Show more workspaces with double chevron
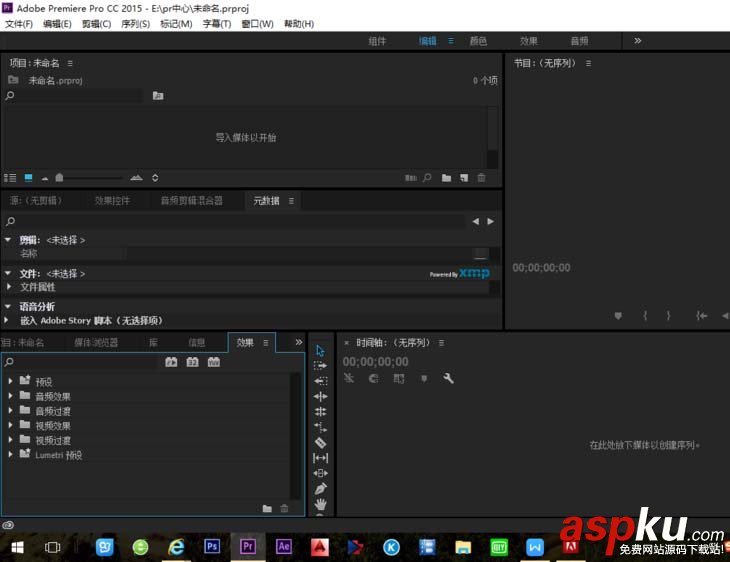This screenshot has height=562, width=730. pyautogui.click(x=638, y=41)
